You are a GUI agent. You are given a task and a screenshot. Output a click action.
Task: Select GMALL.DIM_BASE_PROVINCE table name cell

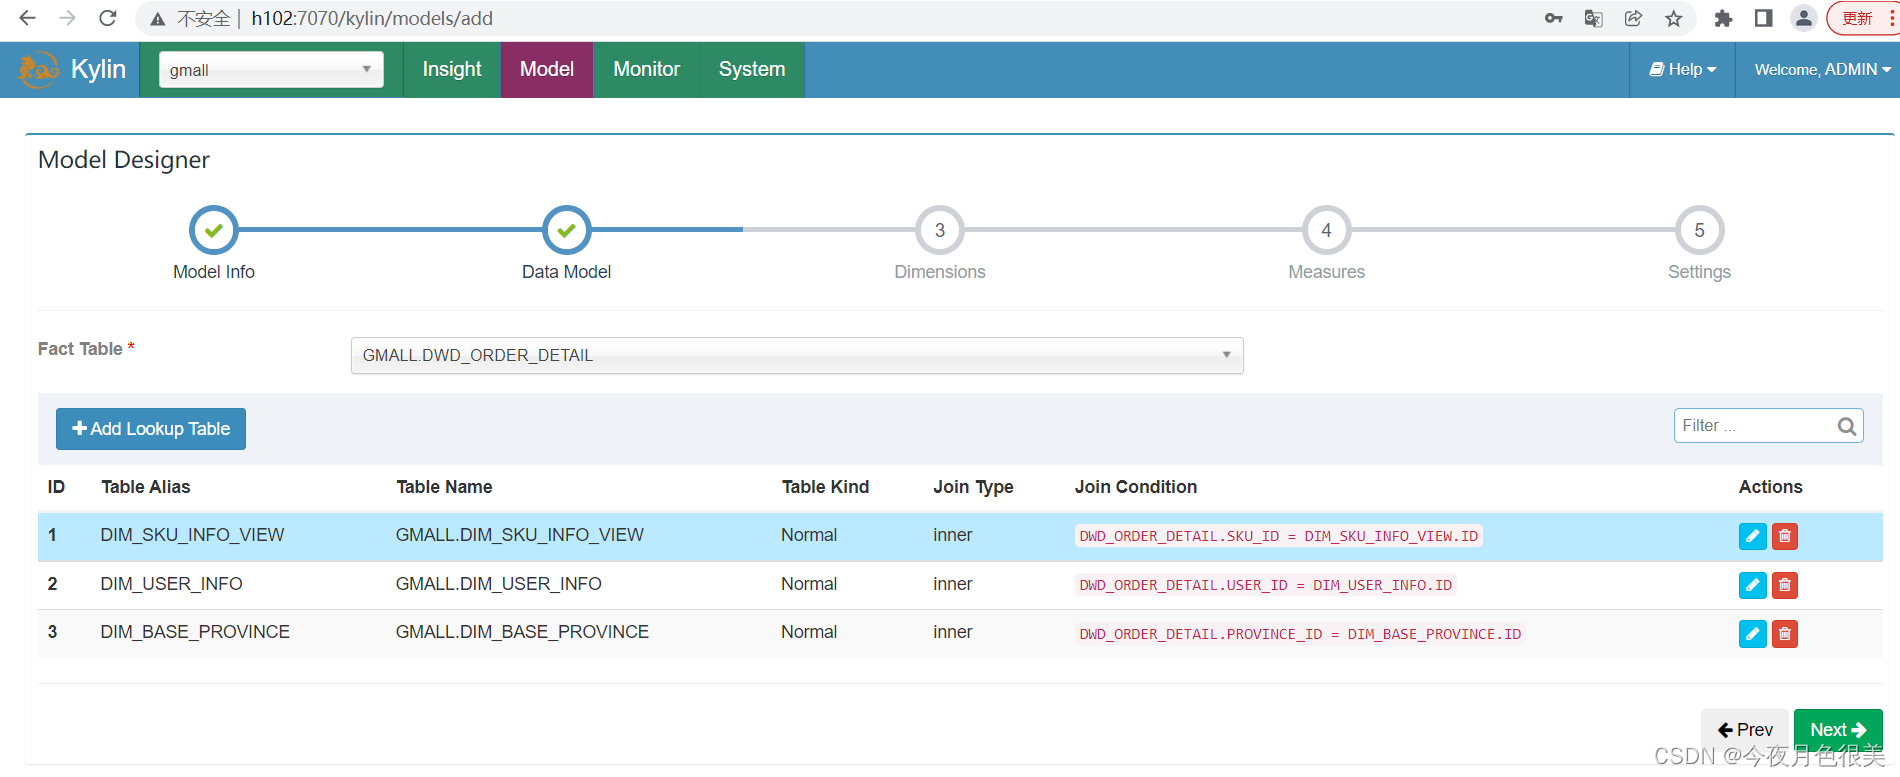[x=522, y=632]
